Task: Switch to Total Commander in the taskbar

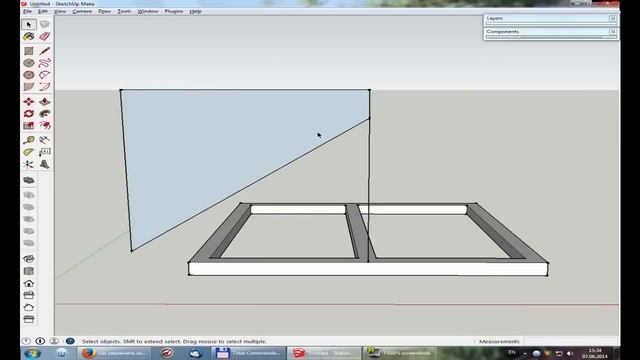Action: coord(248,353)
